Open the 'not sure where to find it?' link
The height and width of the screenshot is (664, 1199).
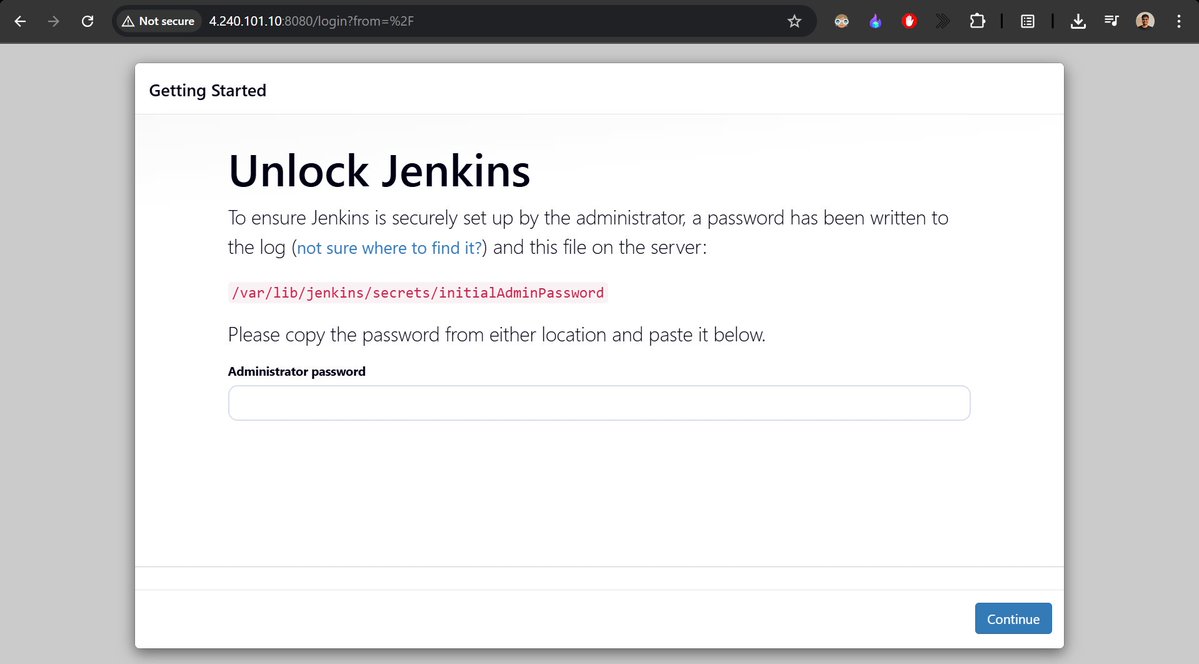click(388, 246)
